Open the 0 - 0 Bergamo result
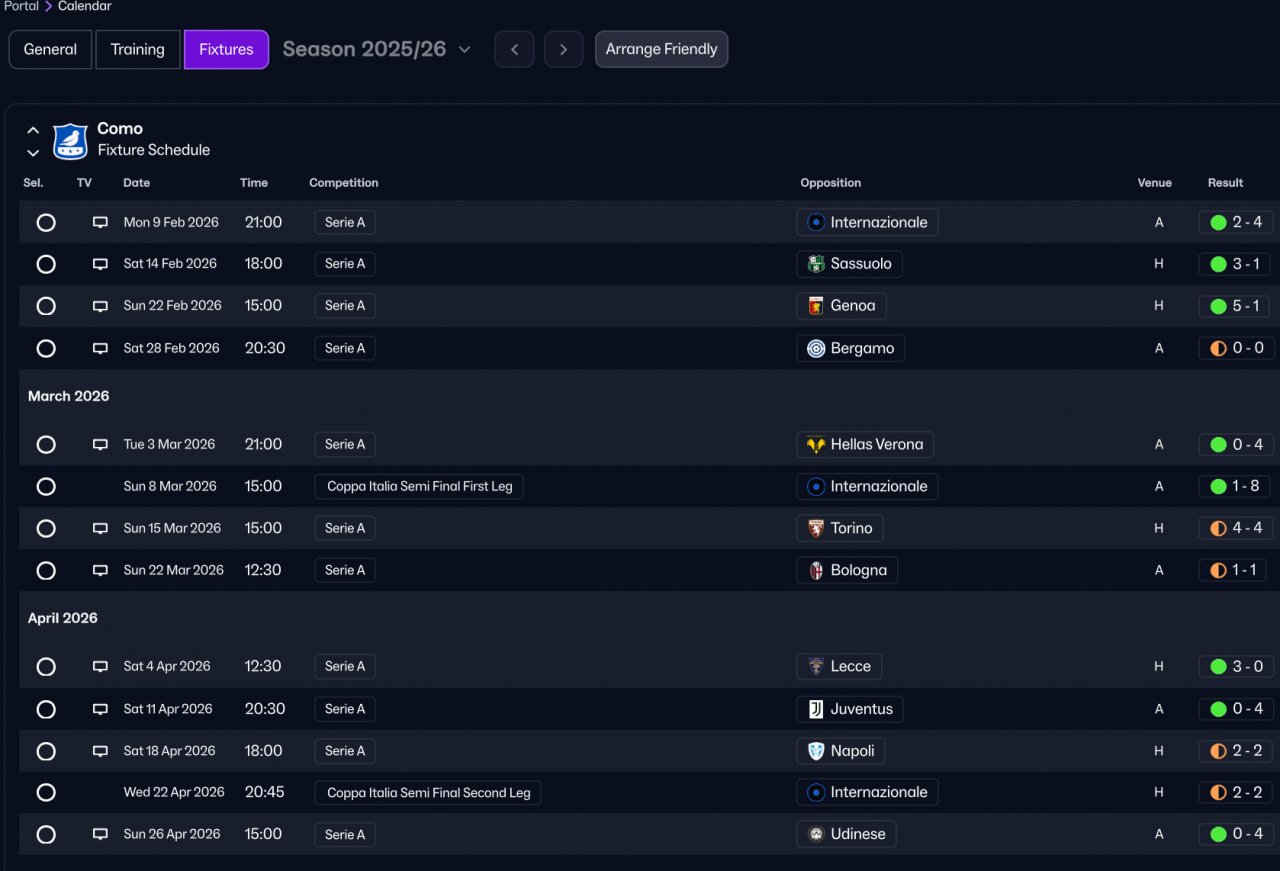The image size is (1280, 871). click(1236, 348)
